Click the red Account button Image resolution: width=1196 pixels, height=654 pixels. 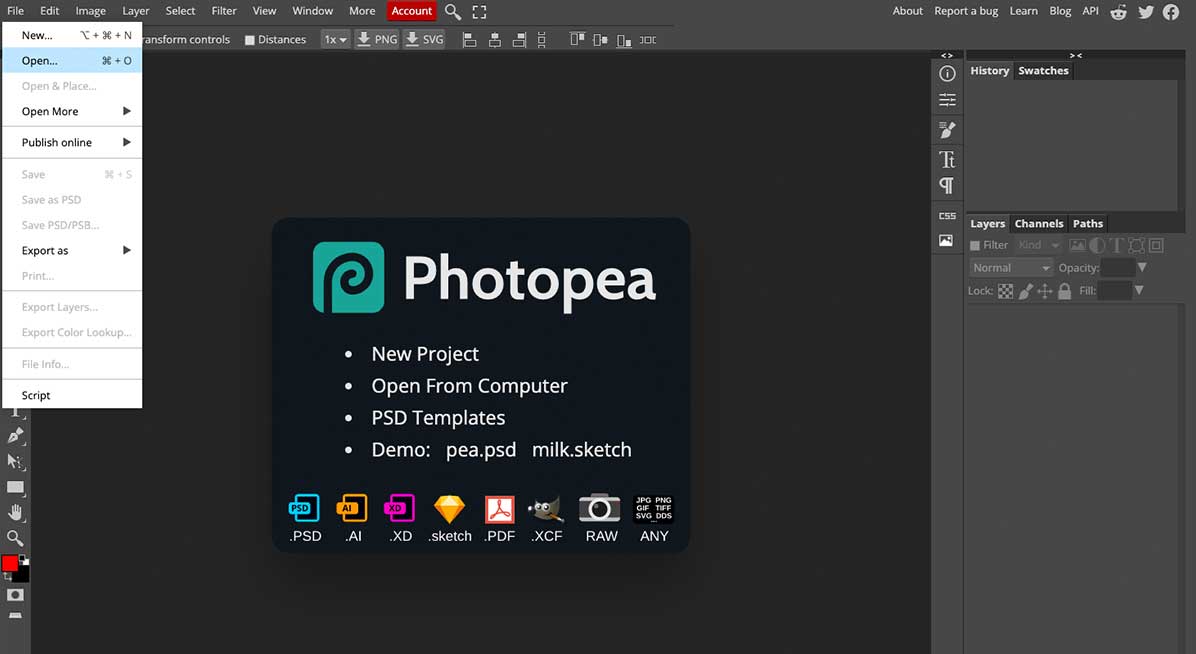[412, 11]
